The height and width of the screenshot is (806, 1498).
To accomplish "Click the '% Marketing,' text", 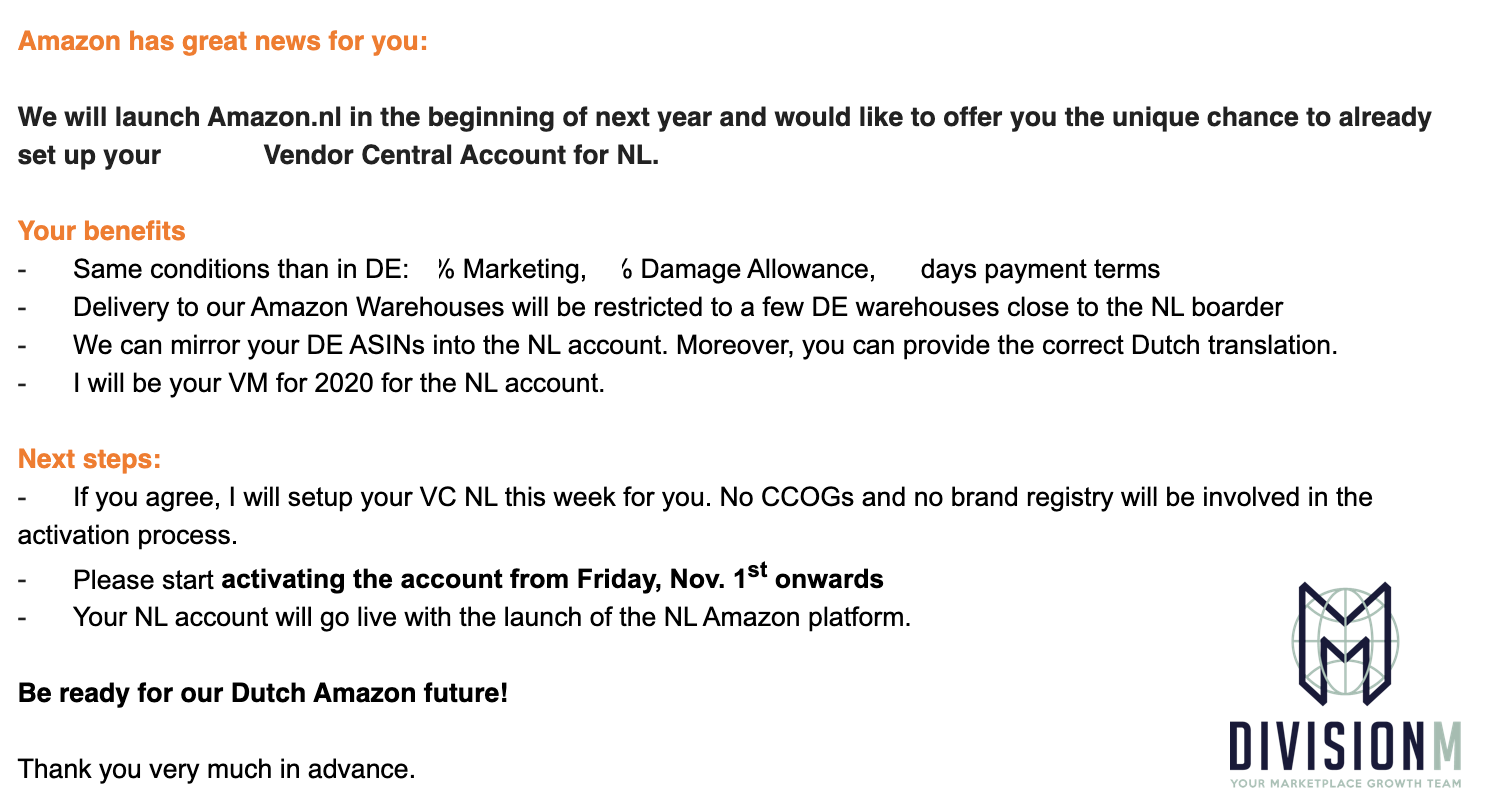I will (x=511, y=269).
